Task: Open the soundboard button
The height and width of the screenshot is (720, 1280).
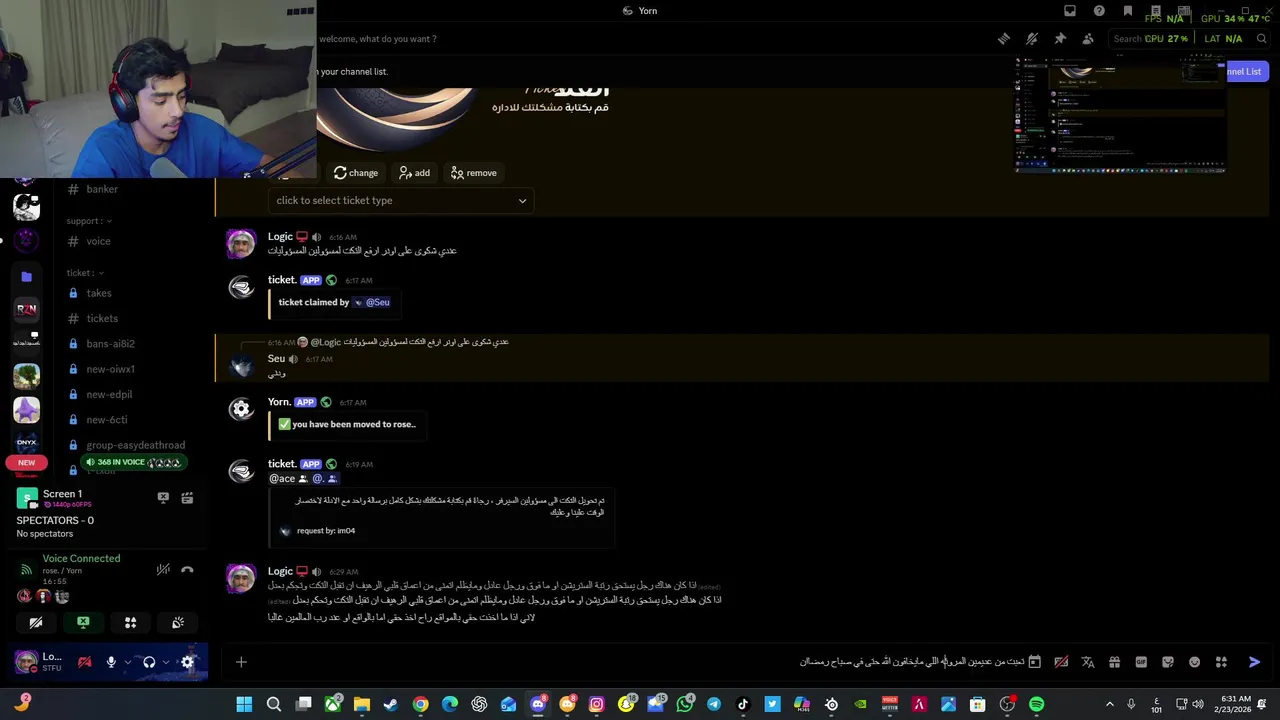Action: coord(178,622)
